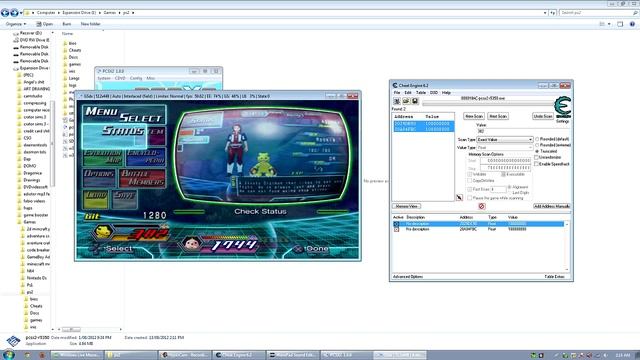The image size is (640, 360).
Task: Open Cheat Engine Help menu
Action: (x=447, y=93)
